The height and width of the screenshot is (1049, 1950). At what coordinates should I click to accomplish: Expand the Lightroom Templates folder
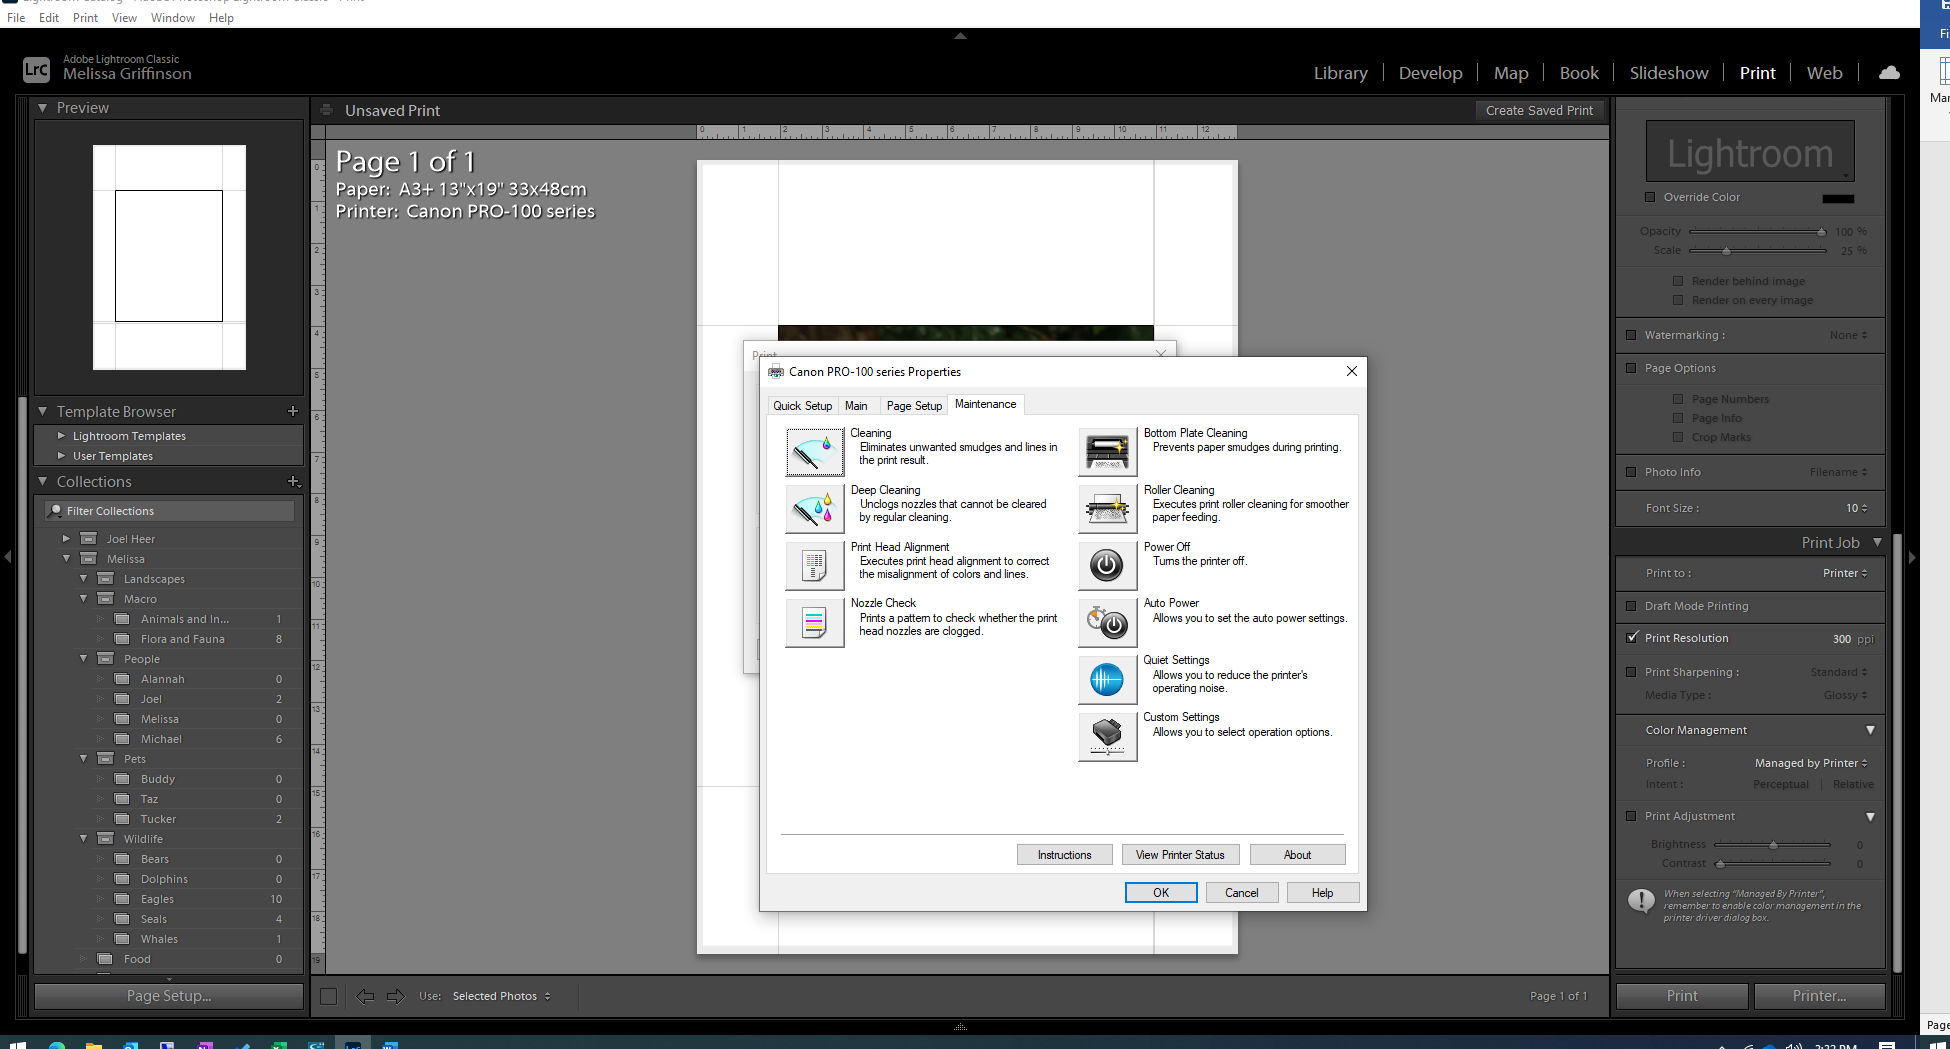[x=62, y=436]
